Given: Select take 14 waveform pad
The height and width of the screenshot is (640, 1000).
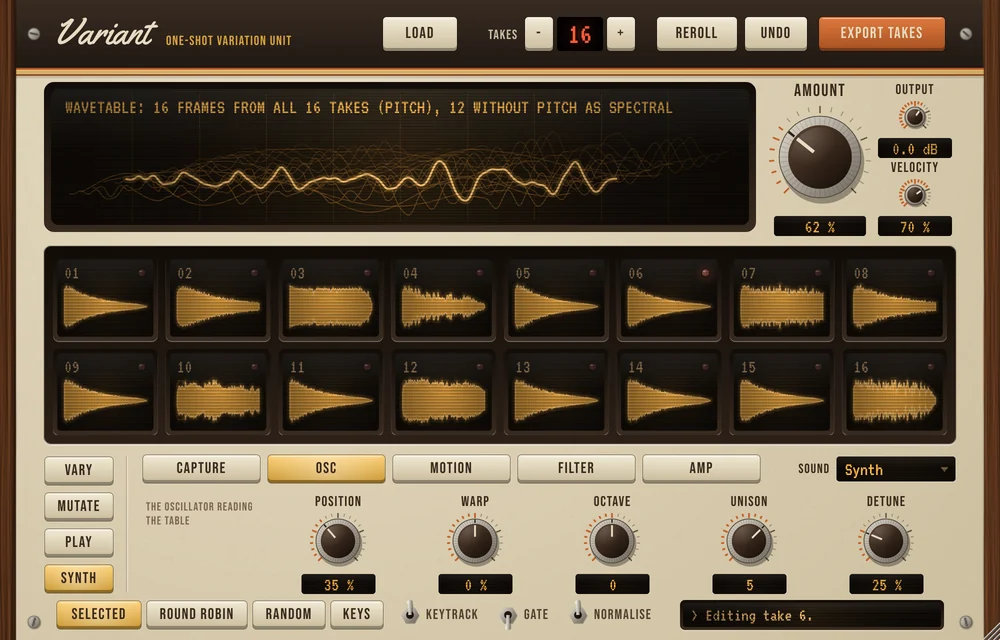Looking at the screenshot, I should click(669, 392).
